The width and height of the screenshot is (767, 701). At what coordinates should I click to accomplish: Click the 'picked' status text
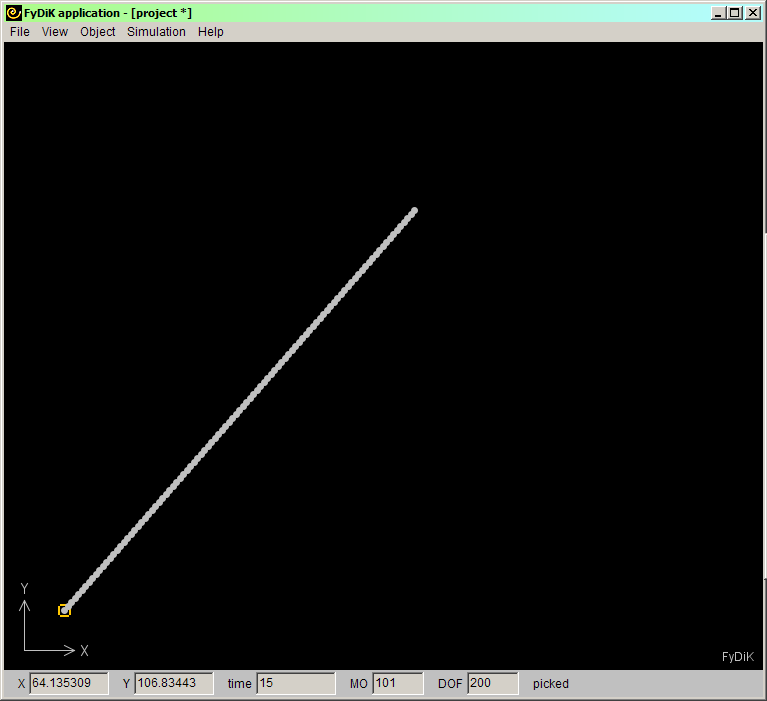pos(551,684)
